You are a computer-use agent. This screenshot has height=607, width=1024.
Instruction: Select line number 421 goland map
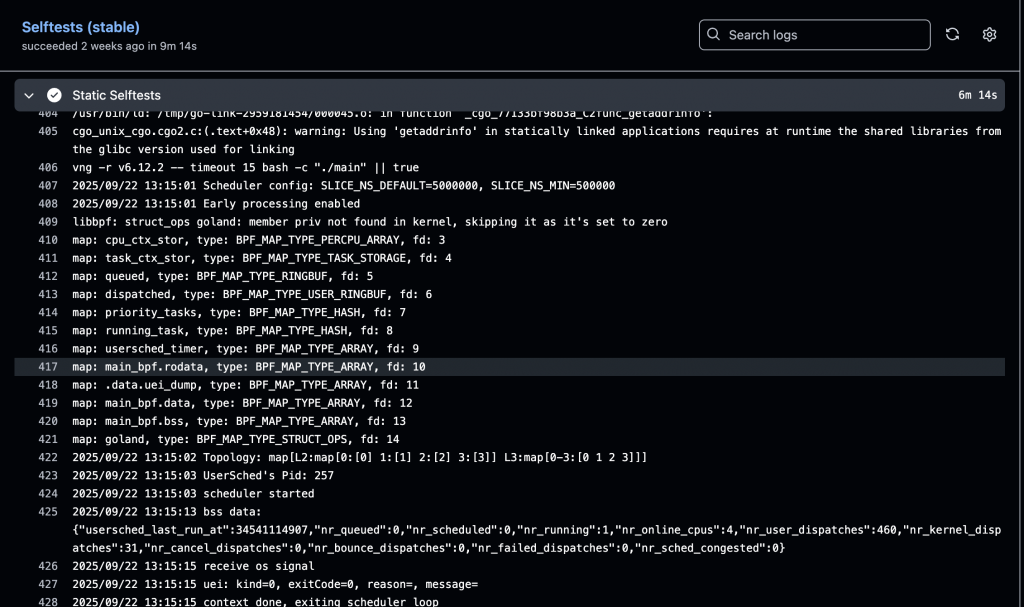[x=48, y=439]
